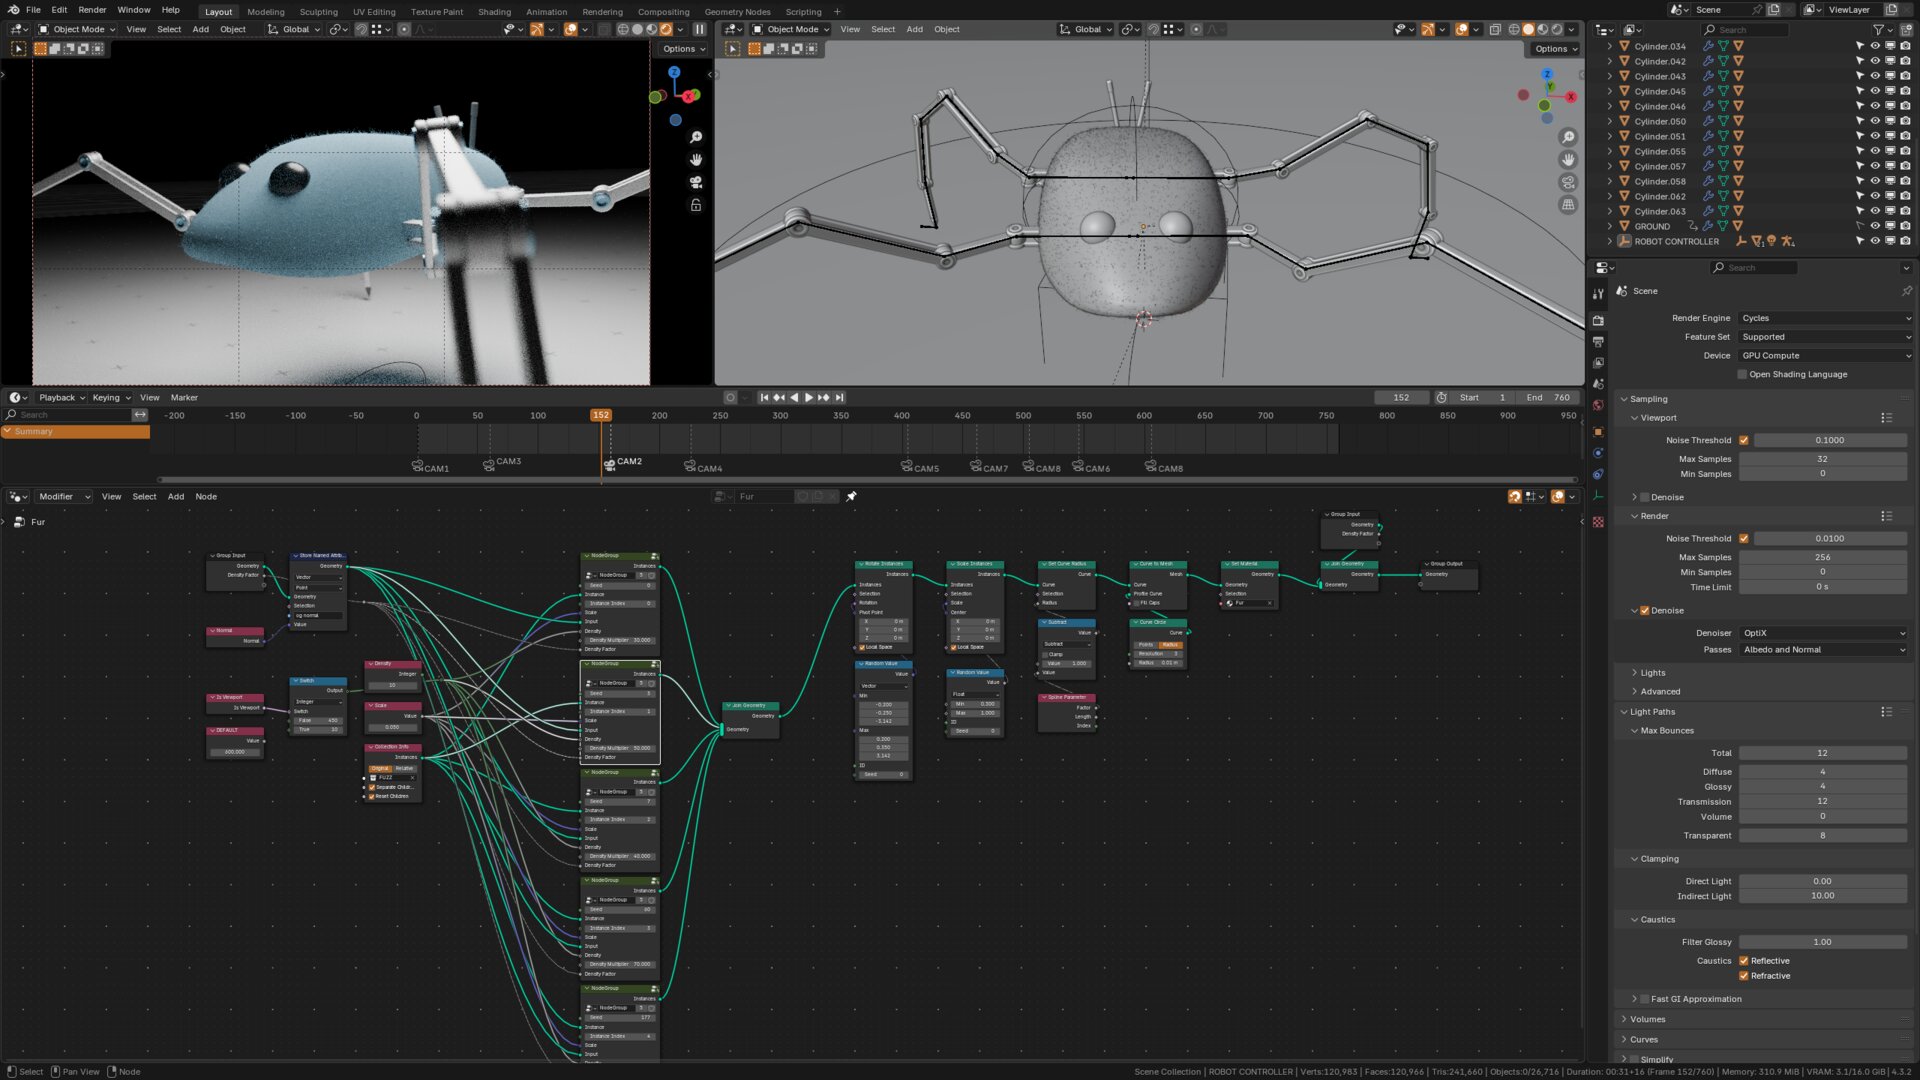
Task: Open the View Layer properties tab icon
Action: tap(1598, 363)
